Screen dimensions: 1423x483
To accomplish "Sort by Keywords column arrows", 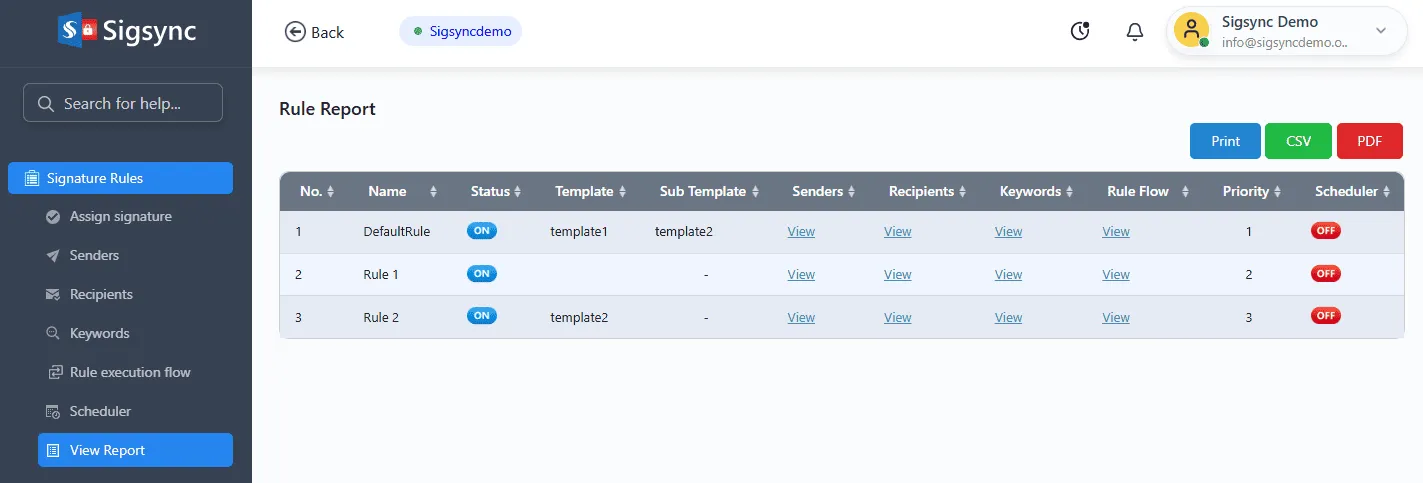I will pos(1070,191).
